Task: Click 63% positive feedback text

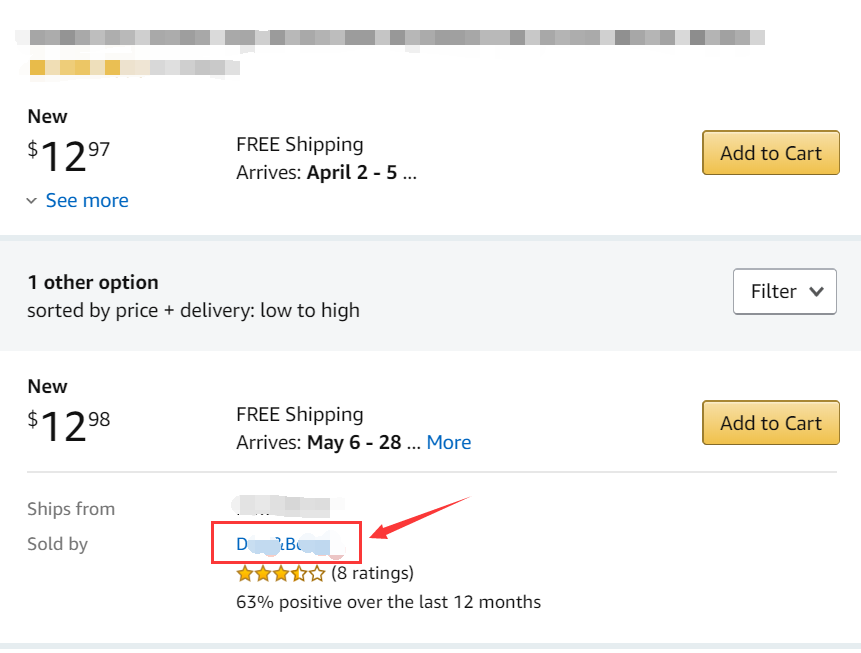Action: (388, 602)
